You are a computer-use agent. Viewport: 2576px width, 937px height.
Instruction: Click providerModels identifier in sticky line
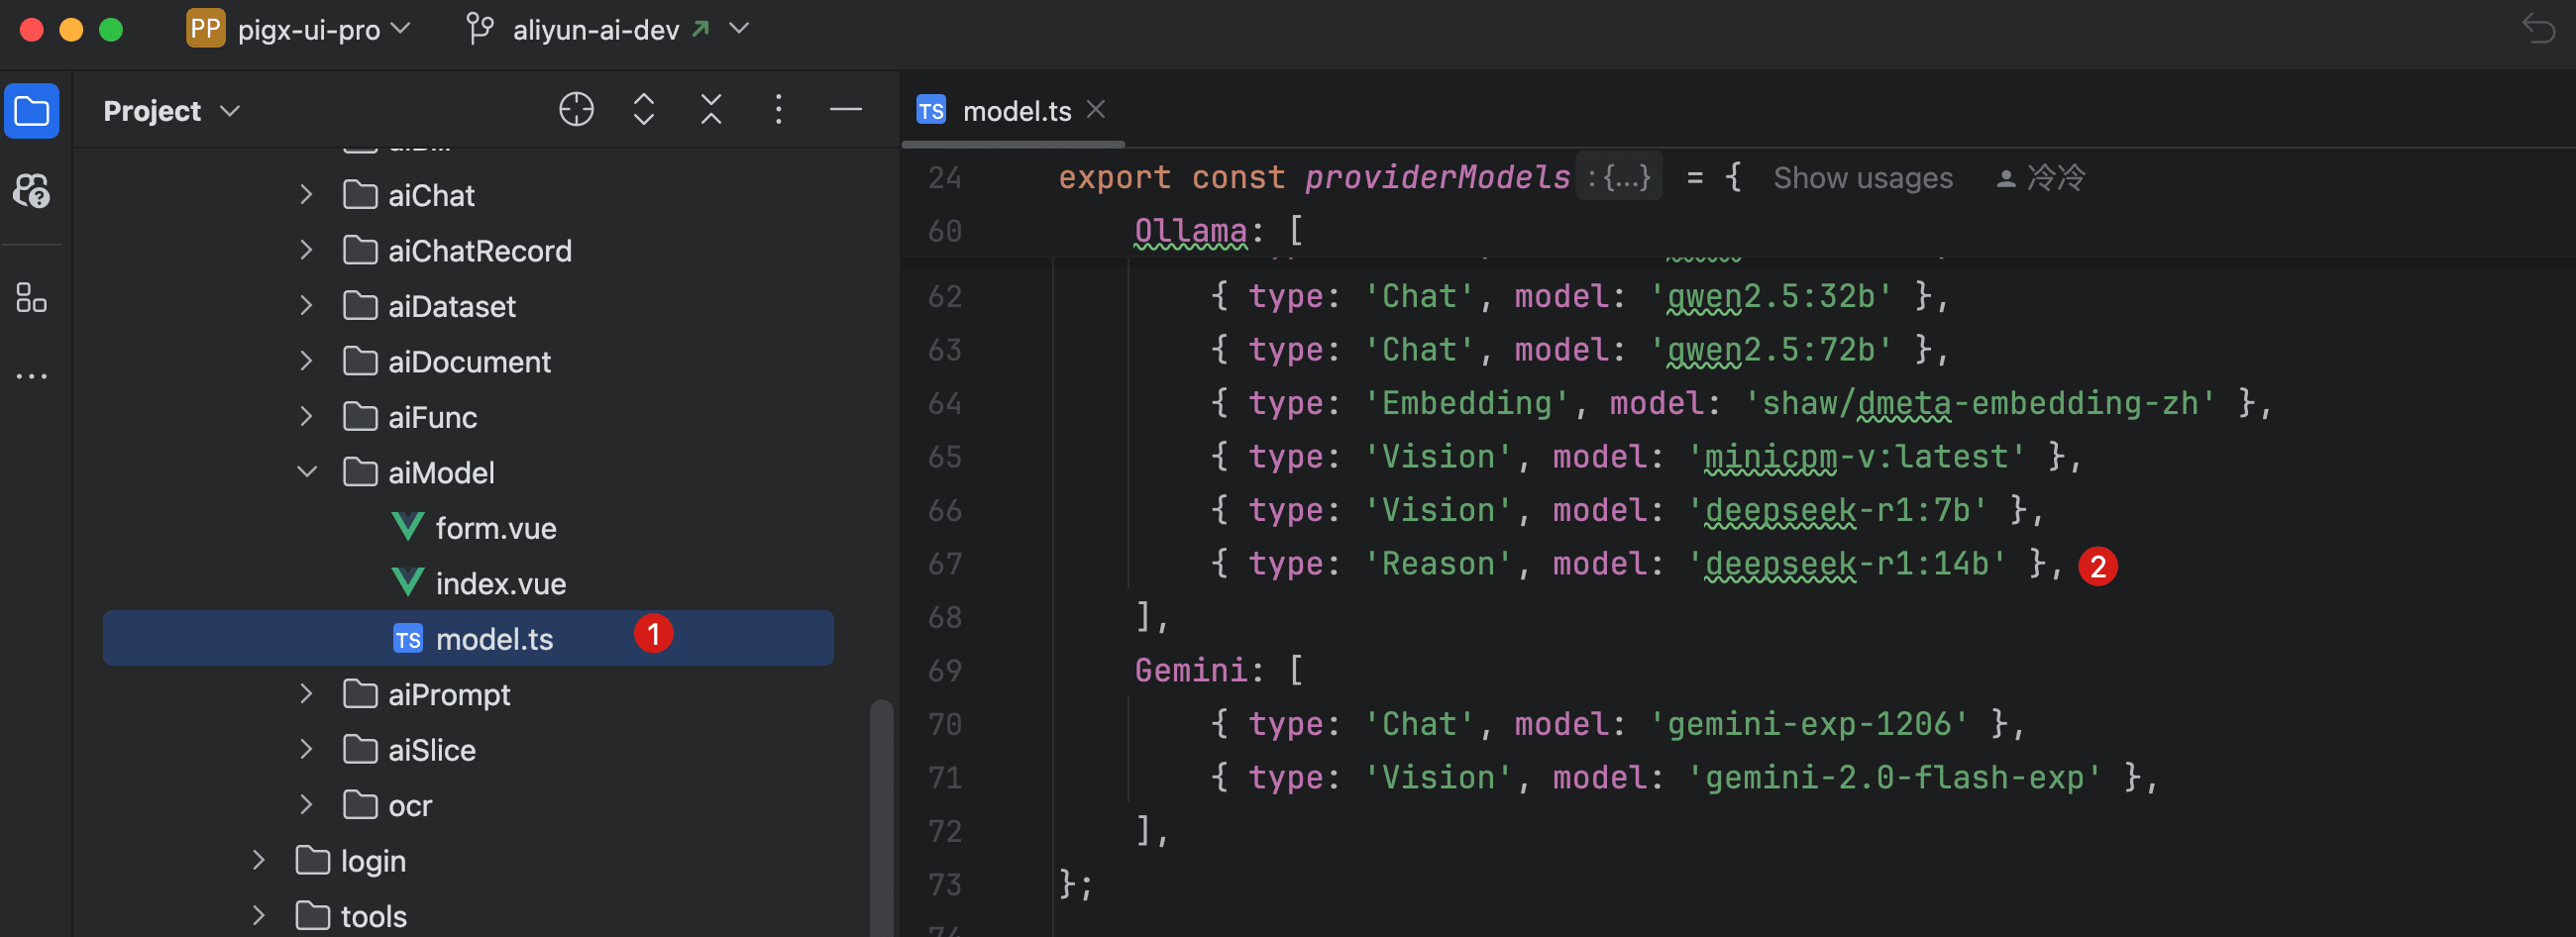(1437, 177)
